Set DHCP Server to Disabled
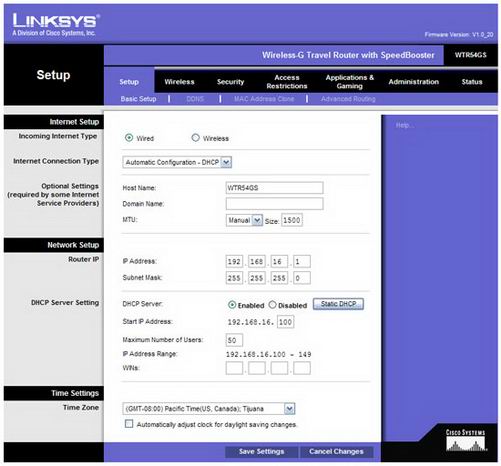 pyautogui.click(x=272, y=305)
